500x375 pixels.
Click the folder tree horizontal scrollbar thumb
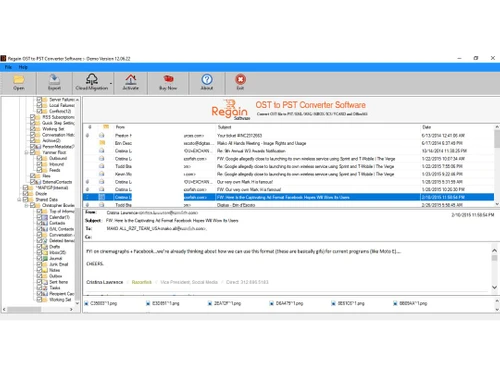(24, 309)
